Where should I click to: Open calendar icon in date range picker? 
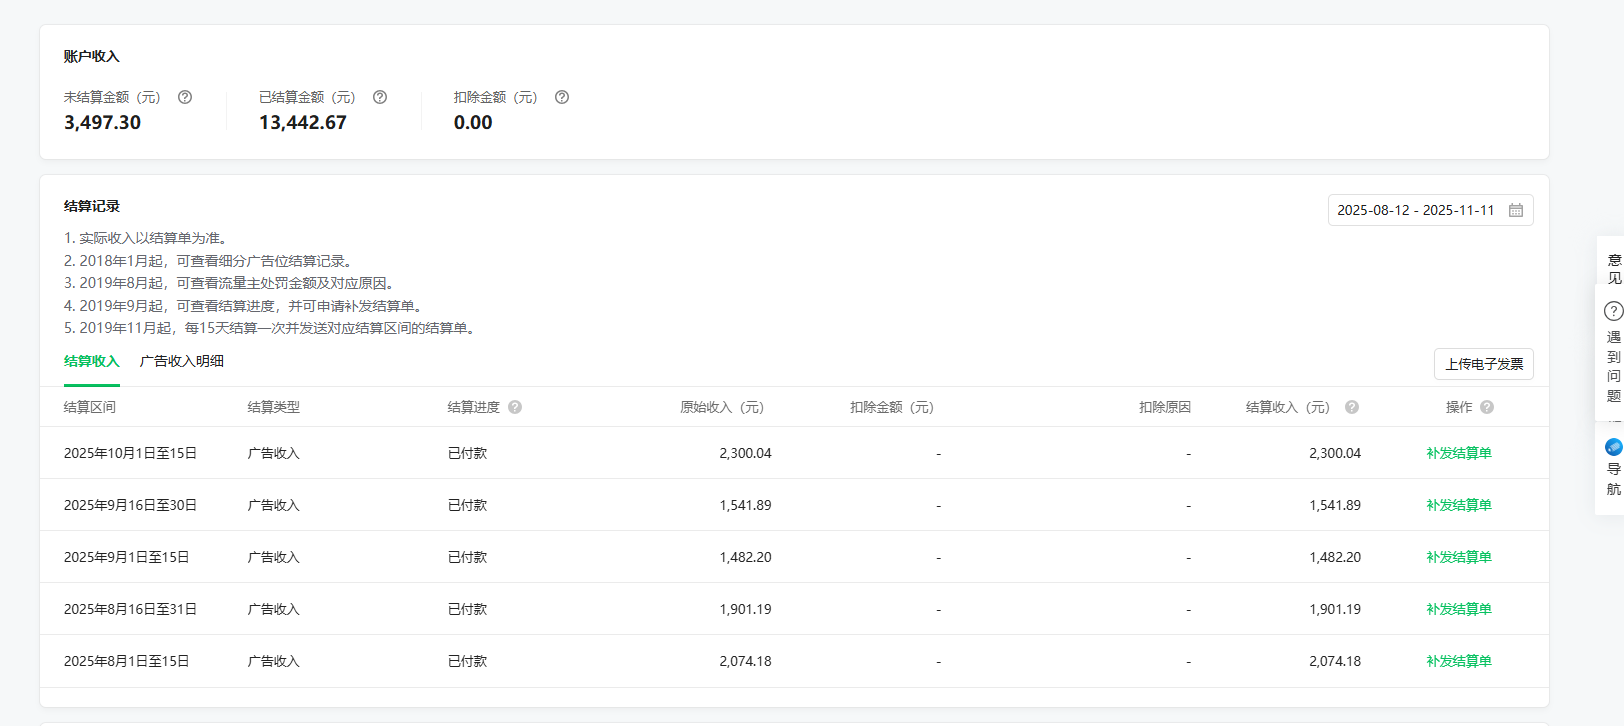tap(1516, 210)
